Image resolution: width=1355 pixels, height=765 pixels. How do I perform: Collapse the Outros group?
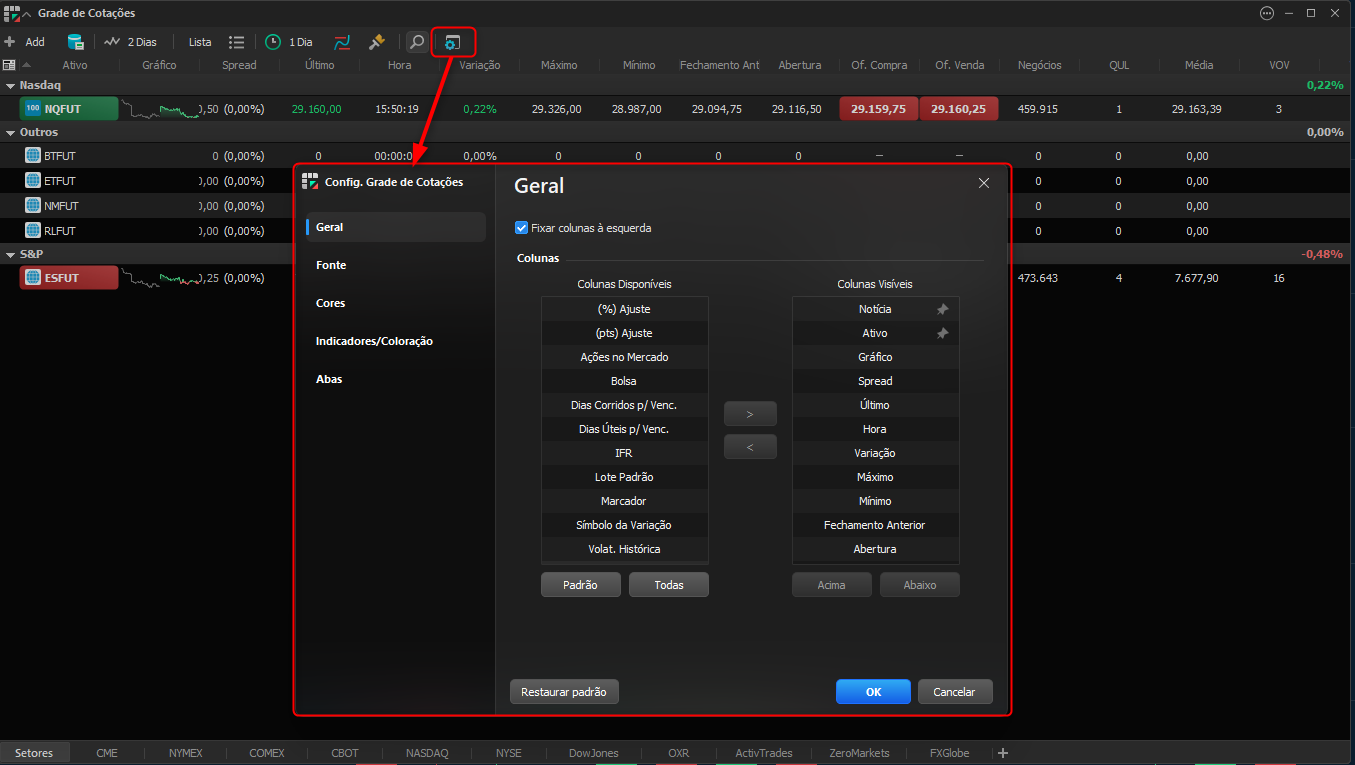[11, 132]
